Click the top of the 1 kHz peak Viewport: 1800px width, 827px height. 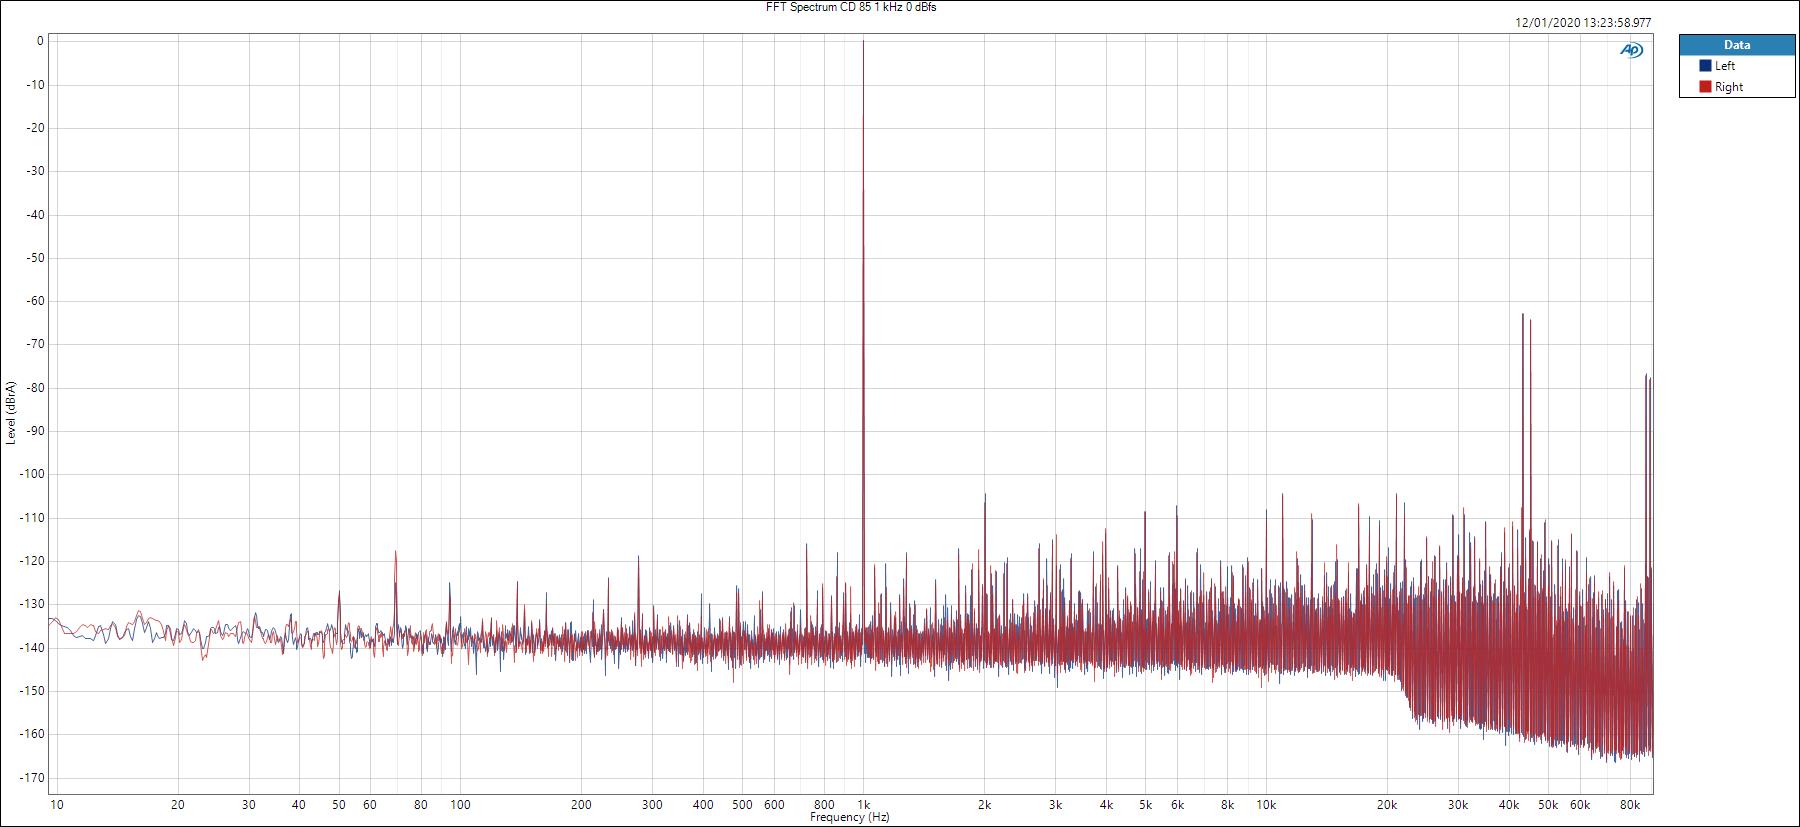click(x=863, y=42)
